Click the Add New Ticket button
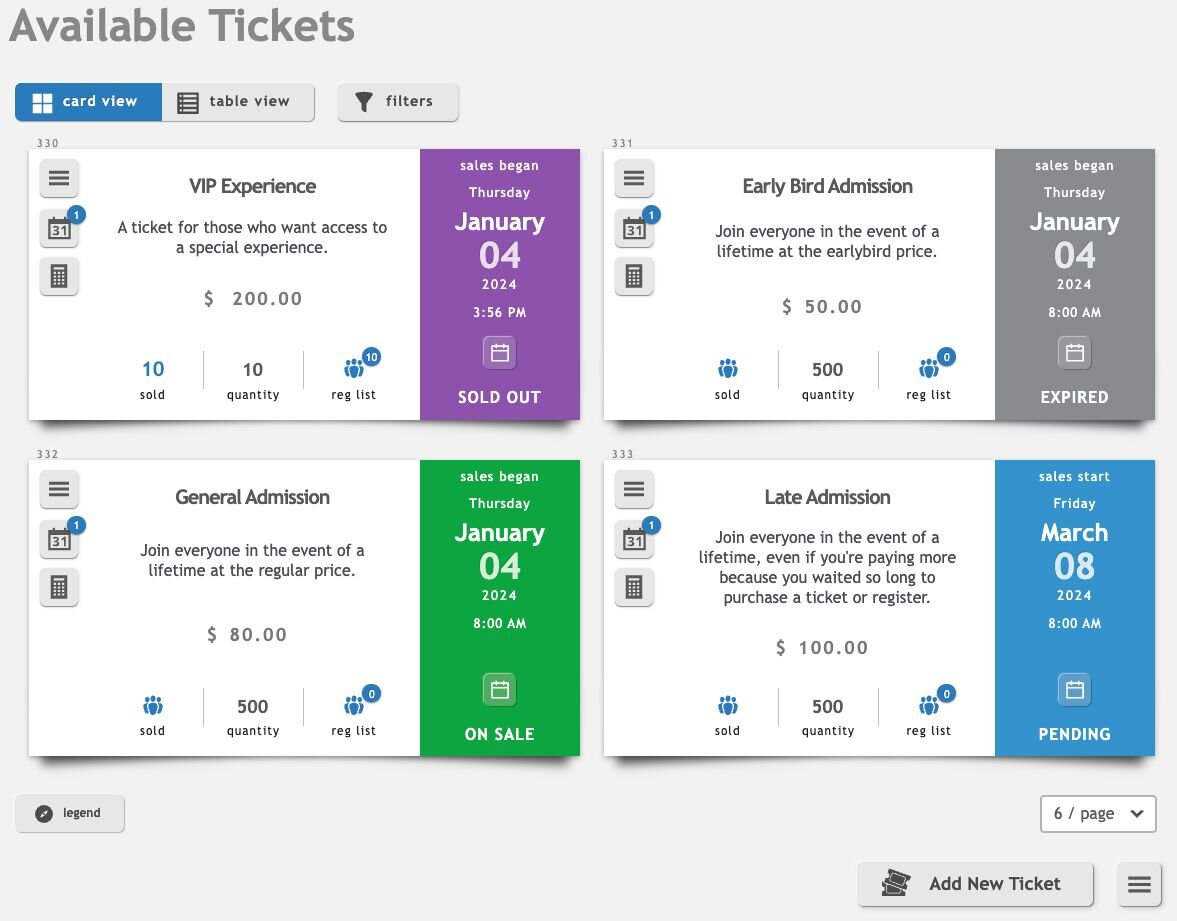The height and width of the screenshot is (921, 1177). click(x=975, y=885)
